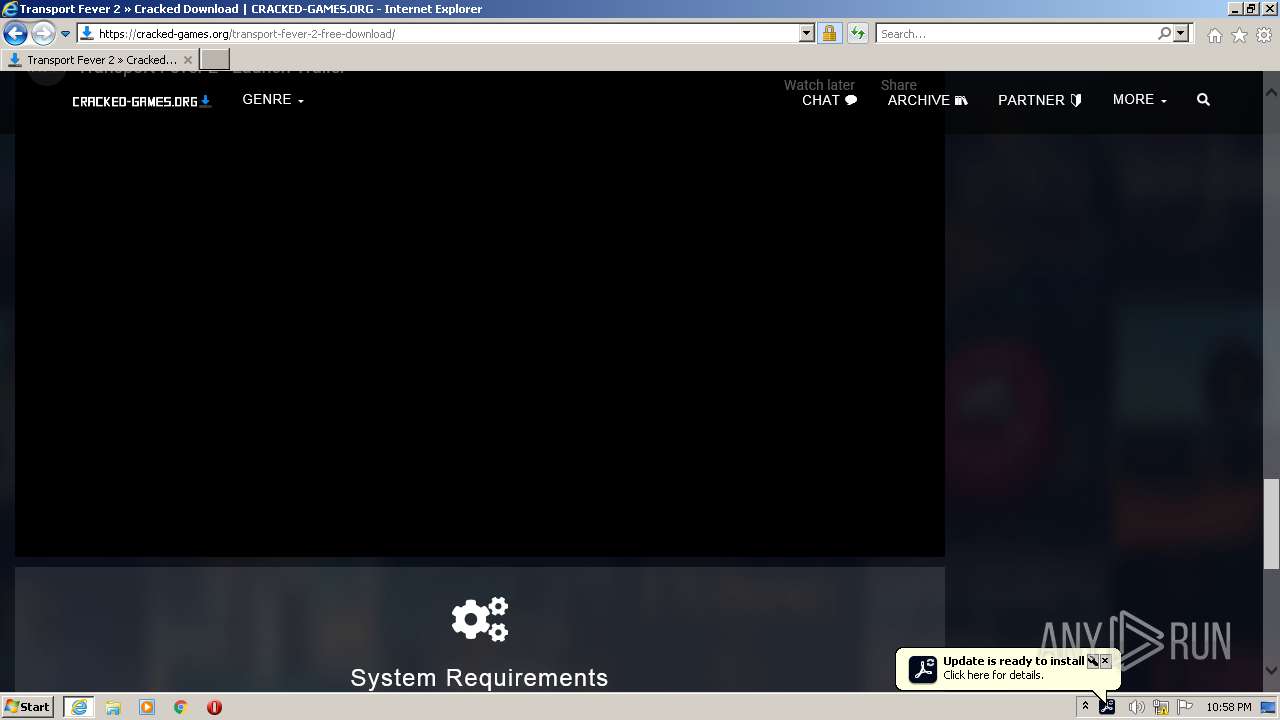
Task: Click the browser Back arrow button
Action: 15,34
